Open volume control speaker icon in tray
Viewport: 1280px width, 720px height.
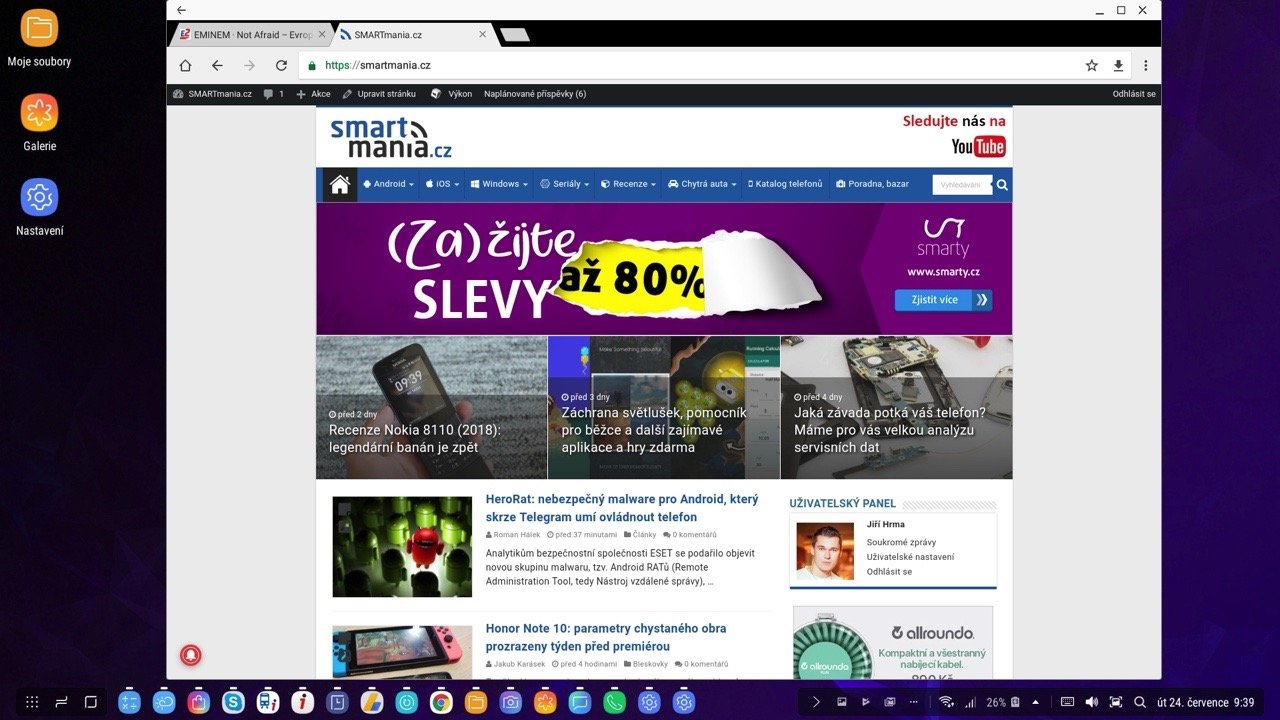pos(1091,702)
